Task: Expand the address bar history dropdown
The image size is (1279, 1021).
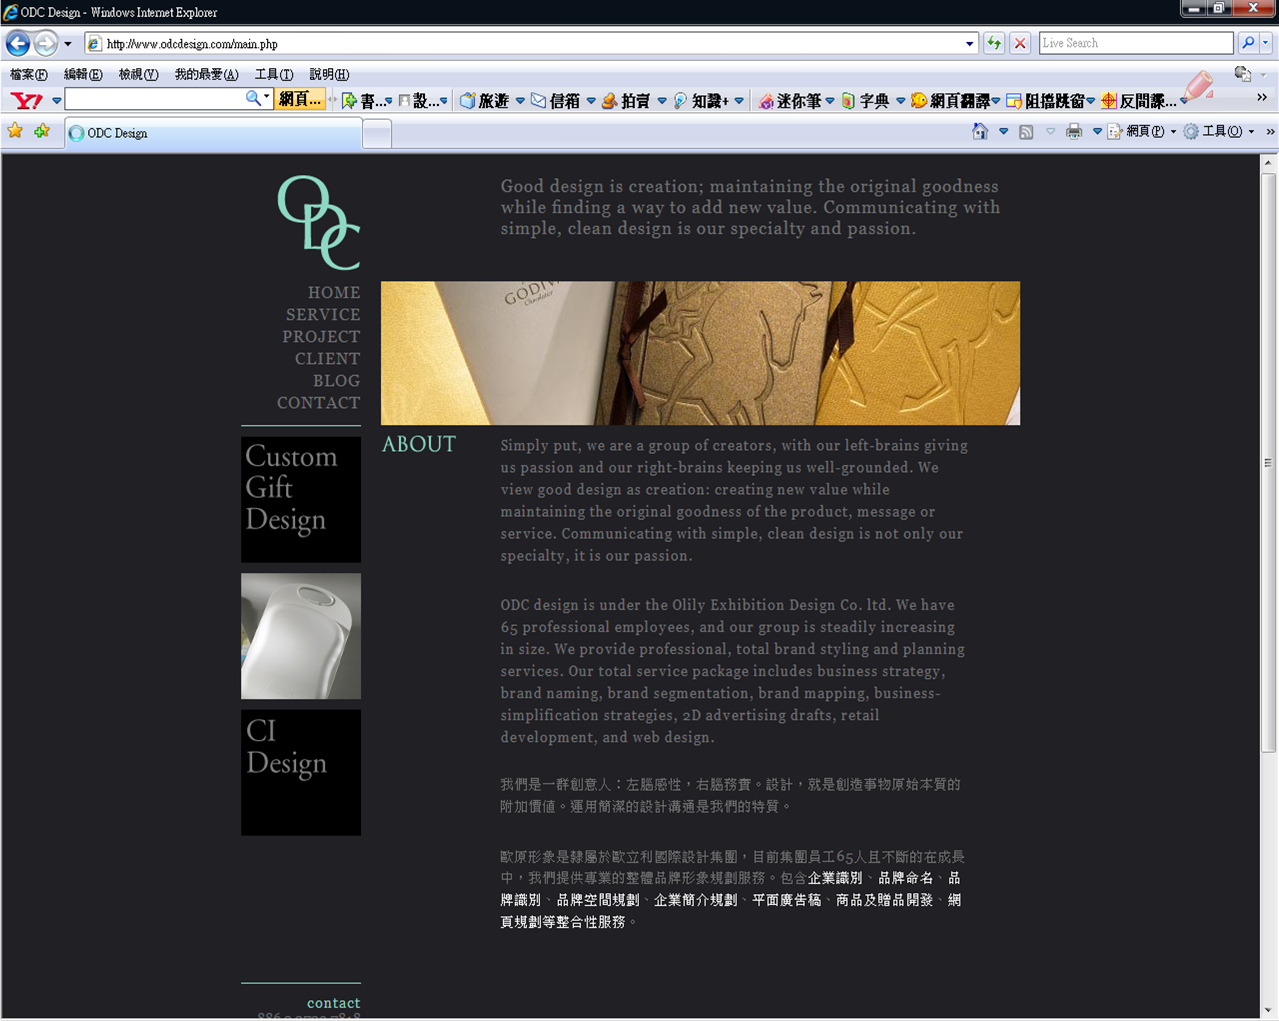Action: tap(969, 44)
